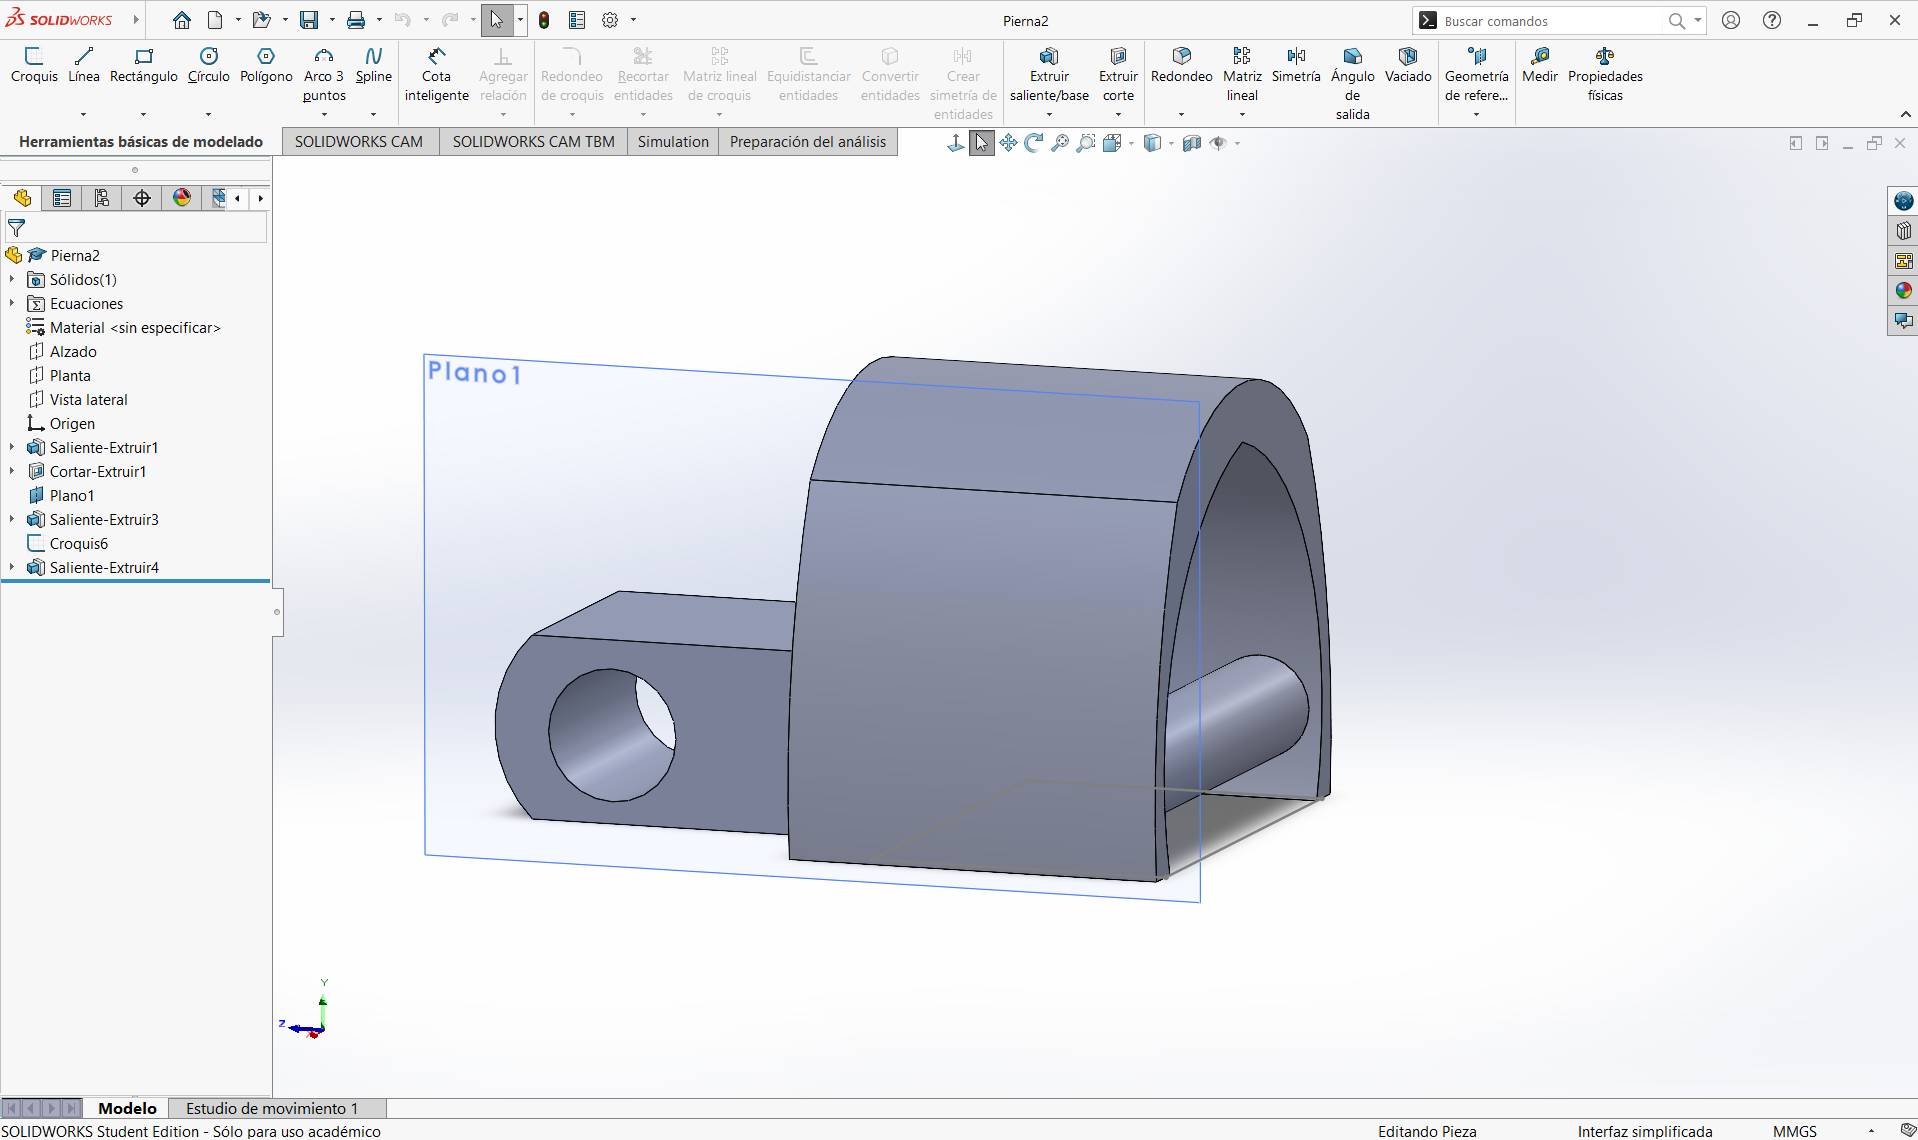The height and width of the screenshot is (1140, 1918).
Task: Click the Print icon
Action: point(356,20)
